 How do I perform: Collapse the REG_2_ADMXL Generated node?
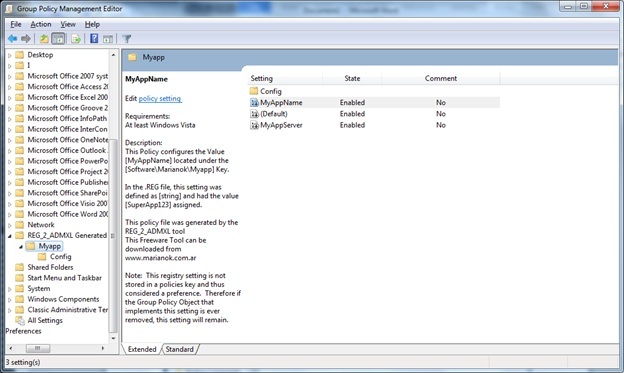[10, 236]
